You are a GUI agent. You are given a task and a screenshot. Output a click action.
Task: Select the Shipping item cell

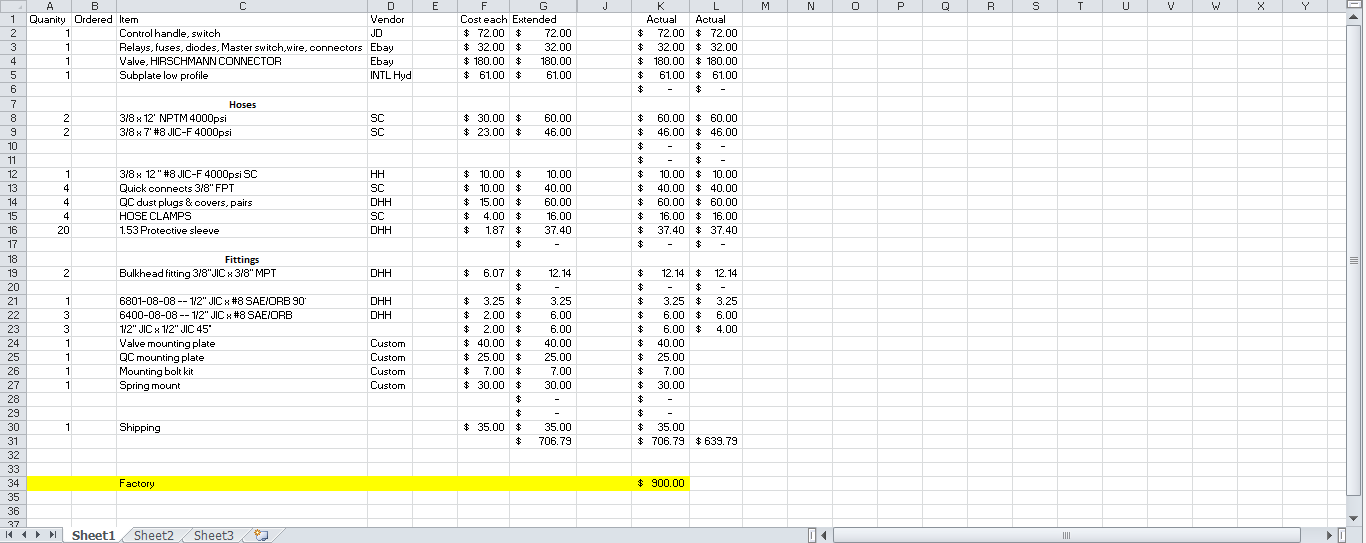point(242,427)
